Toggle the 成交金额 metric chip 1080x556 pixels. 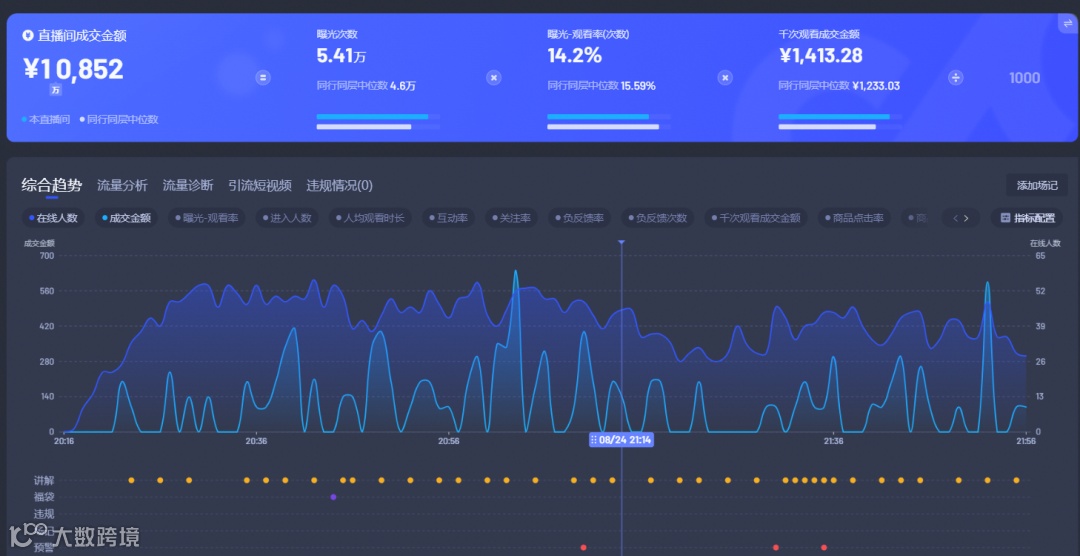coord(127,218)
